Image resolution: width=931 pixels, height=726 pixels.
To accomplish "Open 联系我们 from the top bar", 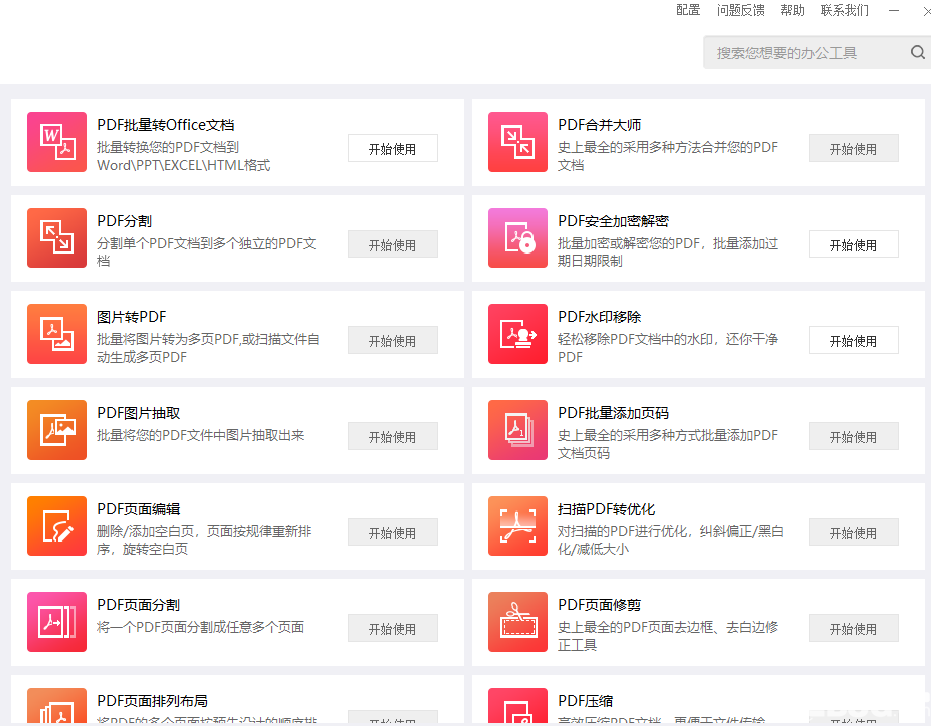I will click(x=847, y=10).
